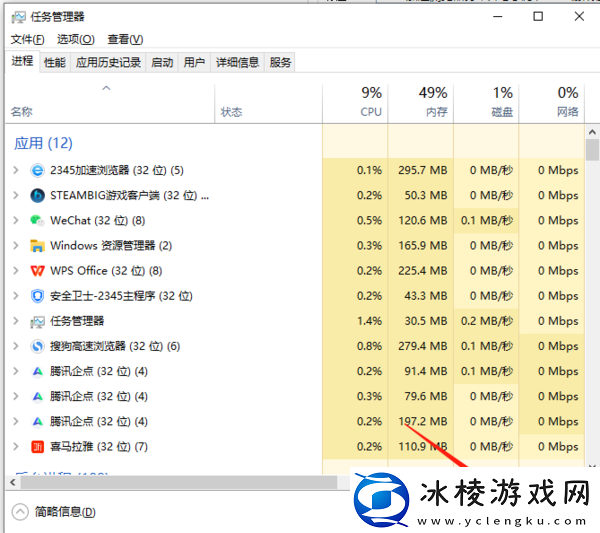Expand the WPS Office process group
Image resolution: width=600 pixels, height=533 pixels.
[x=16, y=271]
